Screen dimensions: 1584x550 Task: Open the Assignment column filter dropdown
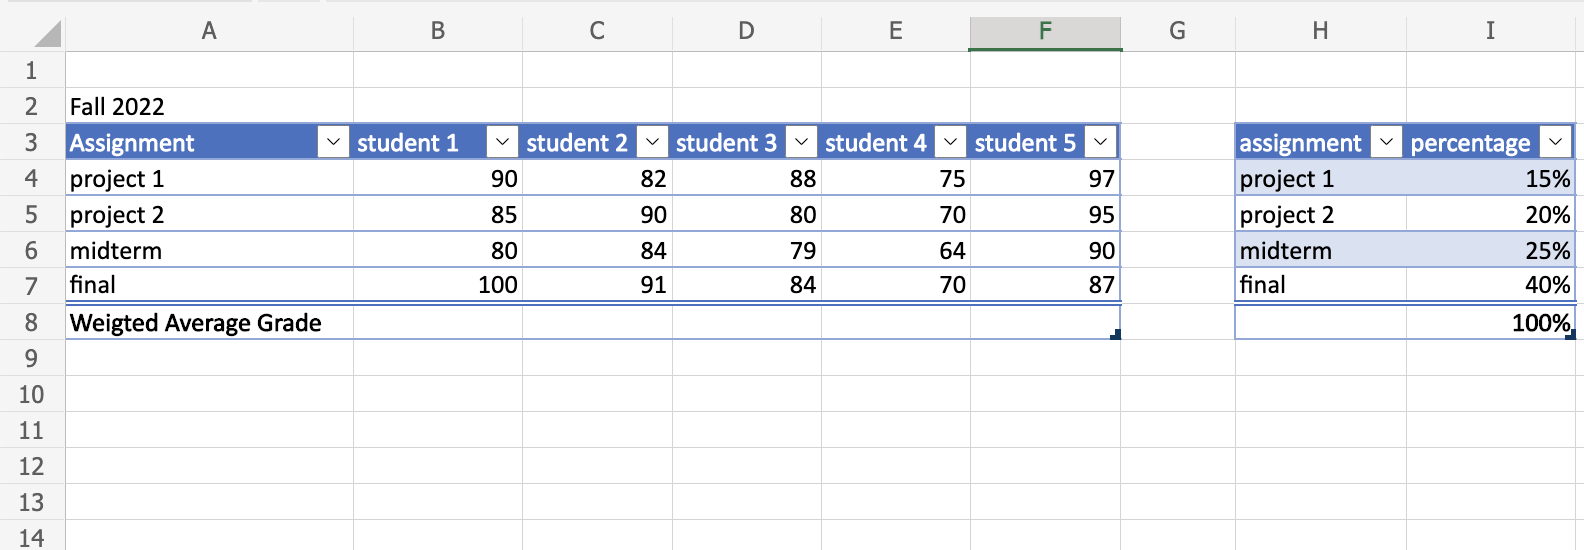(334, 142)
